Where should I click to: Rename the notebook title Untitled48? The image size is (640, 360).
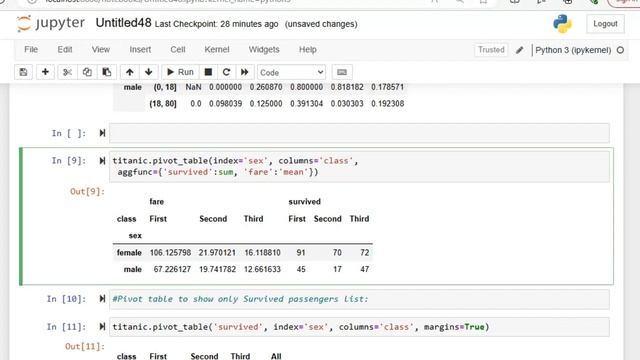point(123,23)
